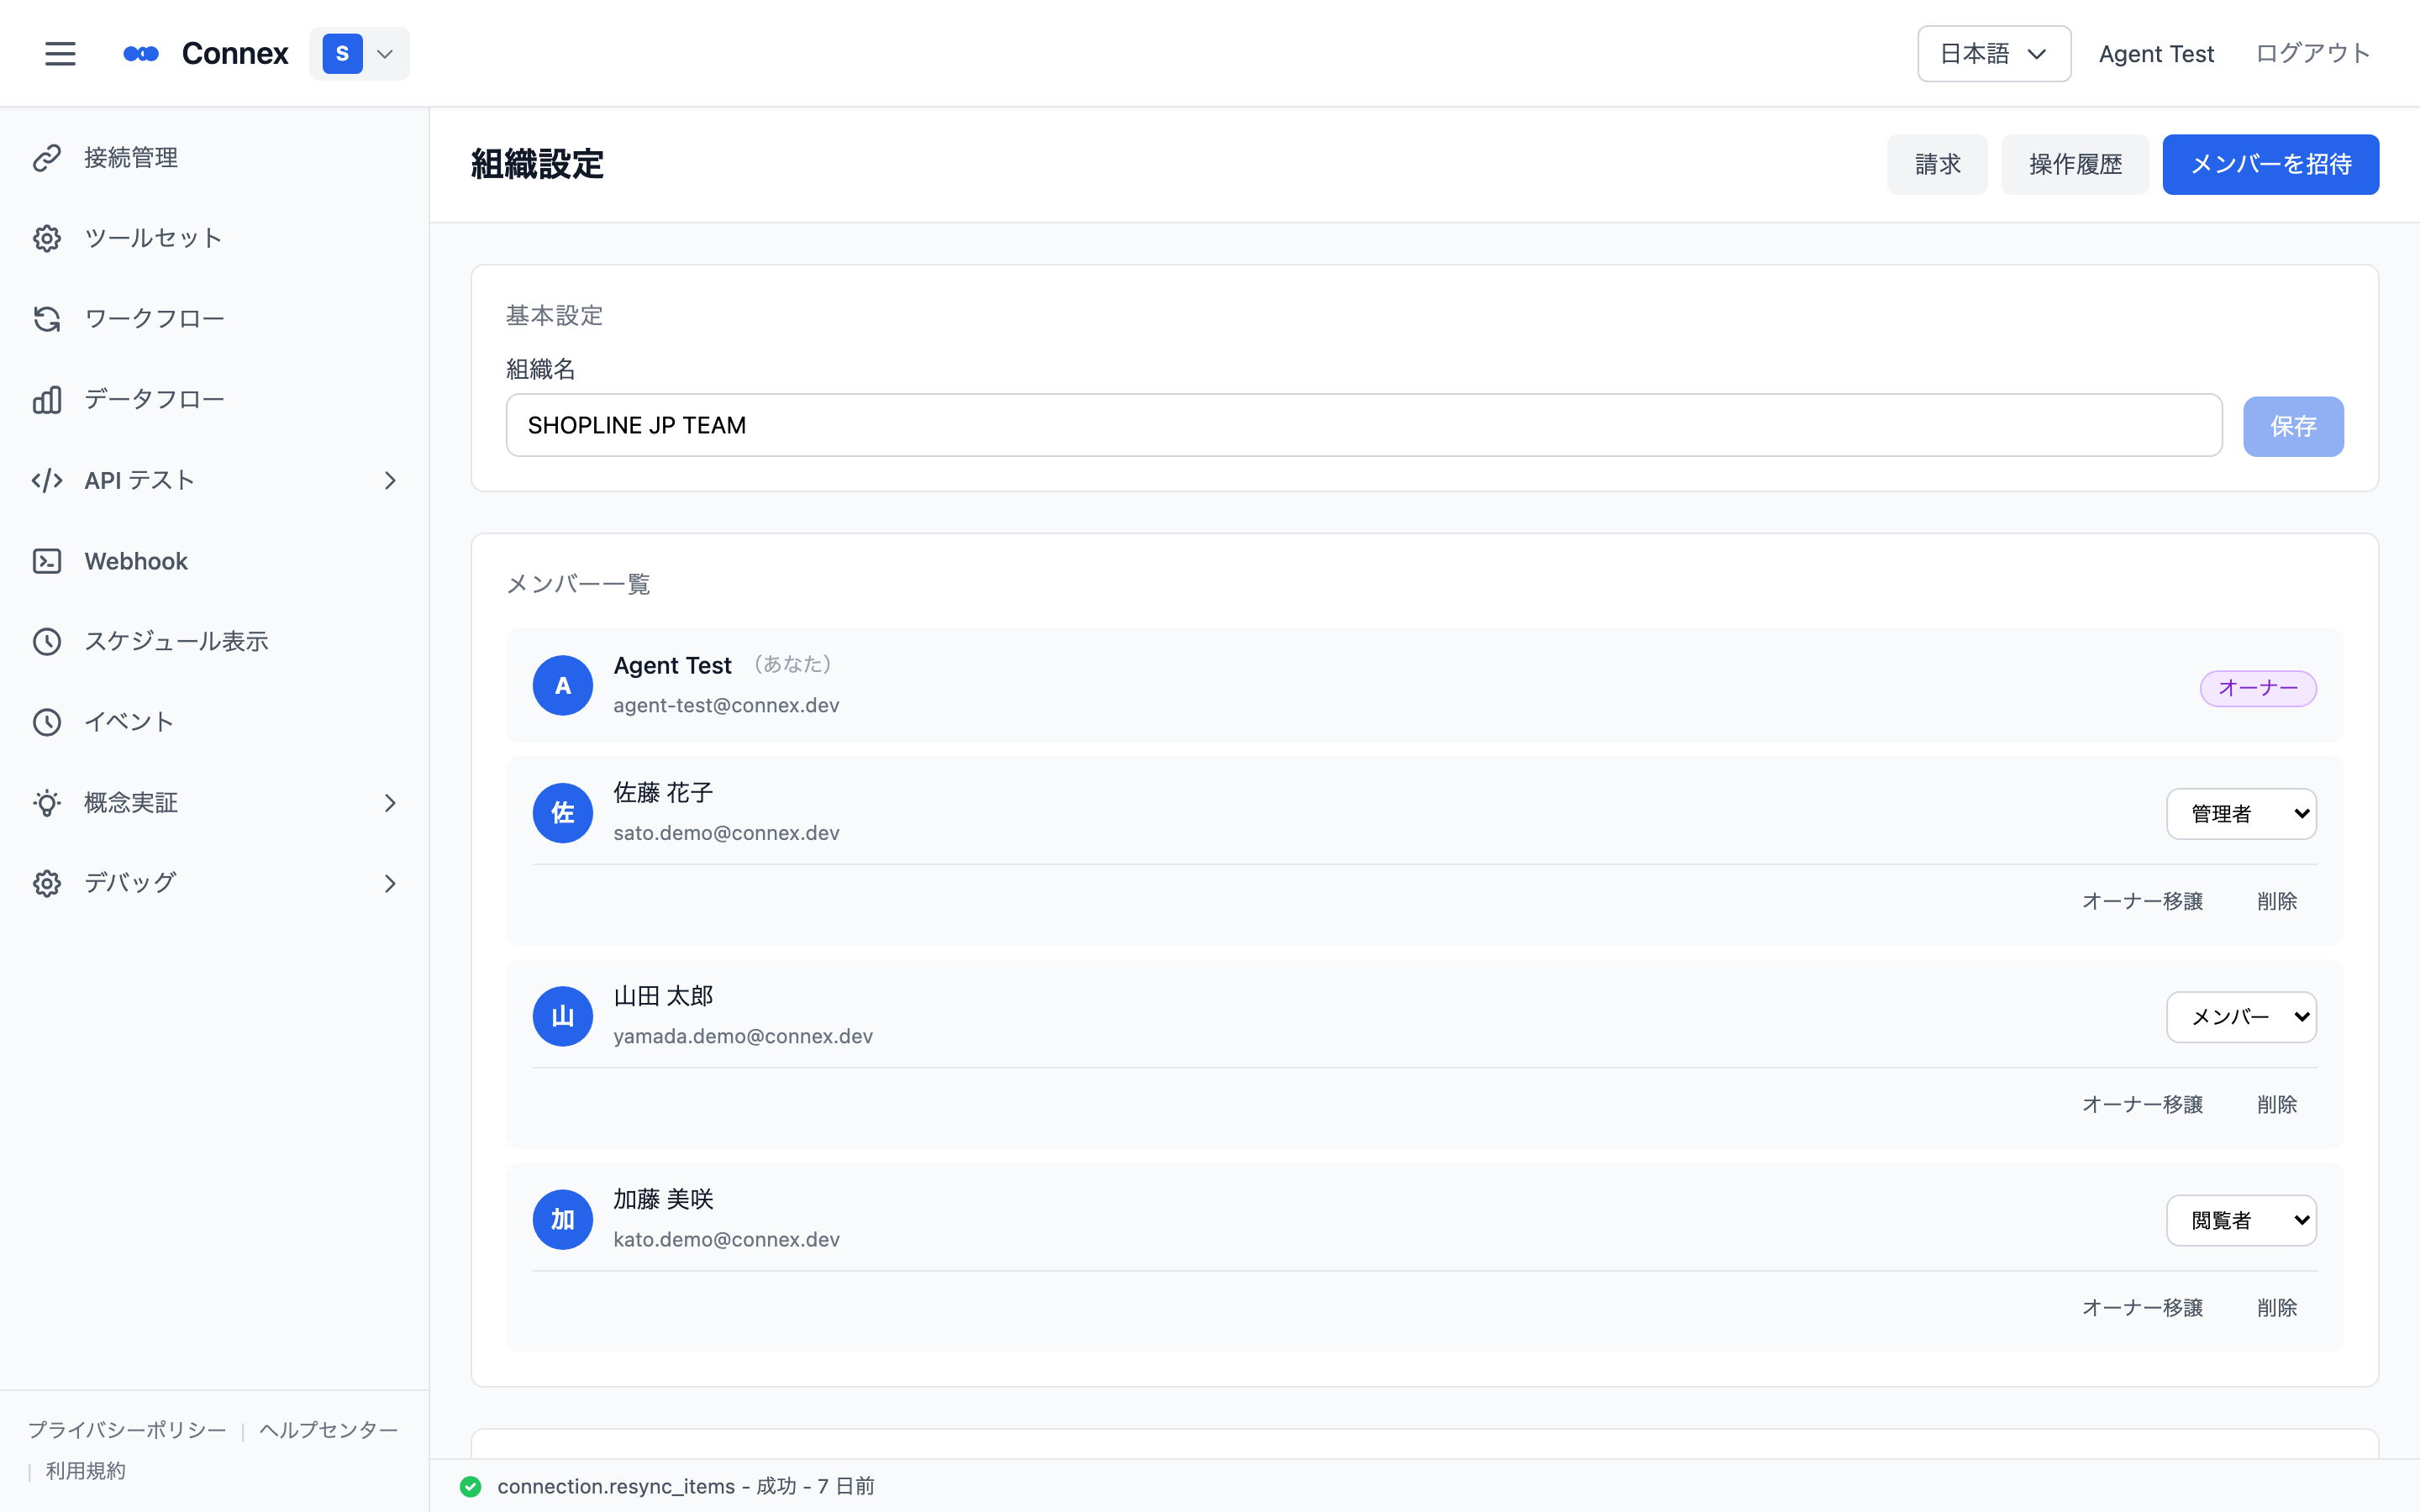The height and width of the screenshot is (1512, 2420).
Task: Click the スケジュール表示 clock icon
Action: (47, 642)
